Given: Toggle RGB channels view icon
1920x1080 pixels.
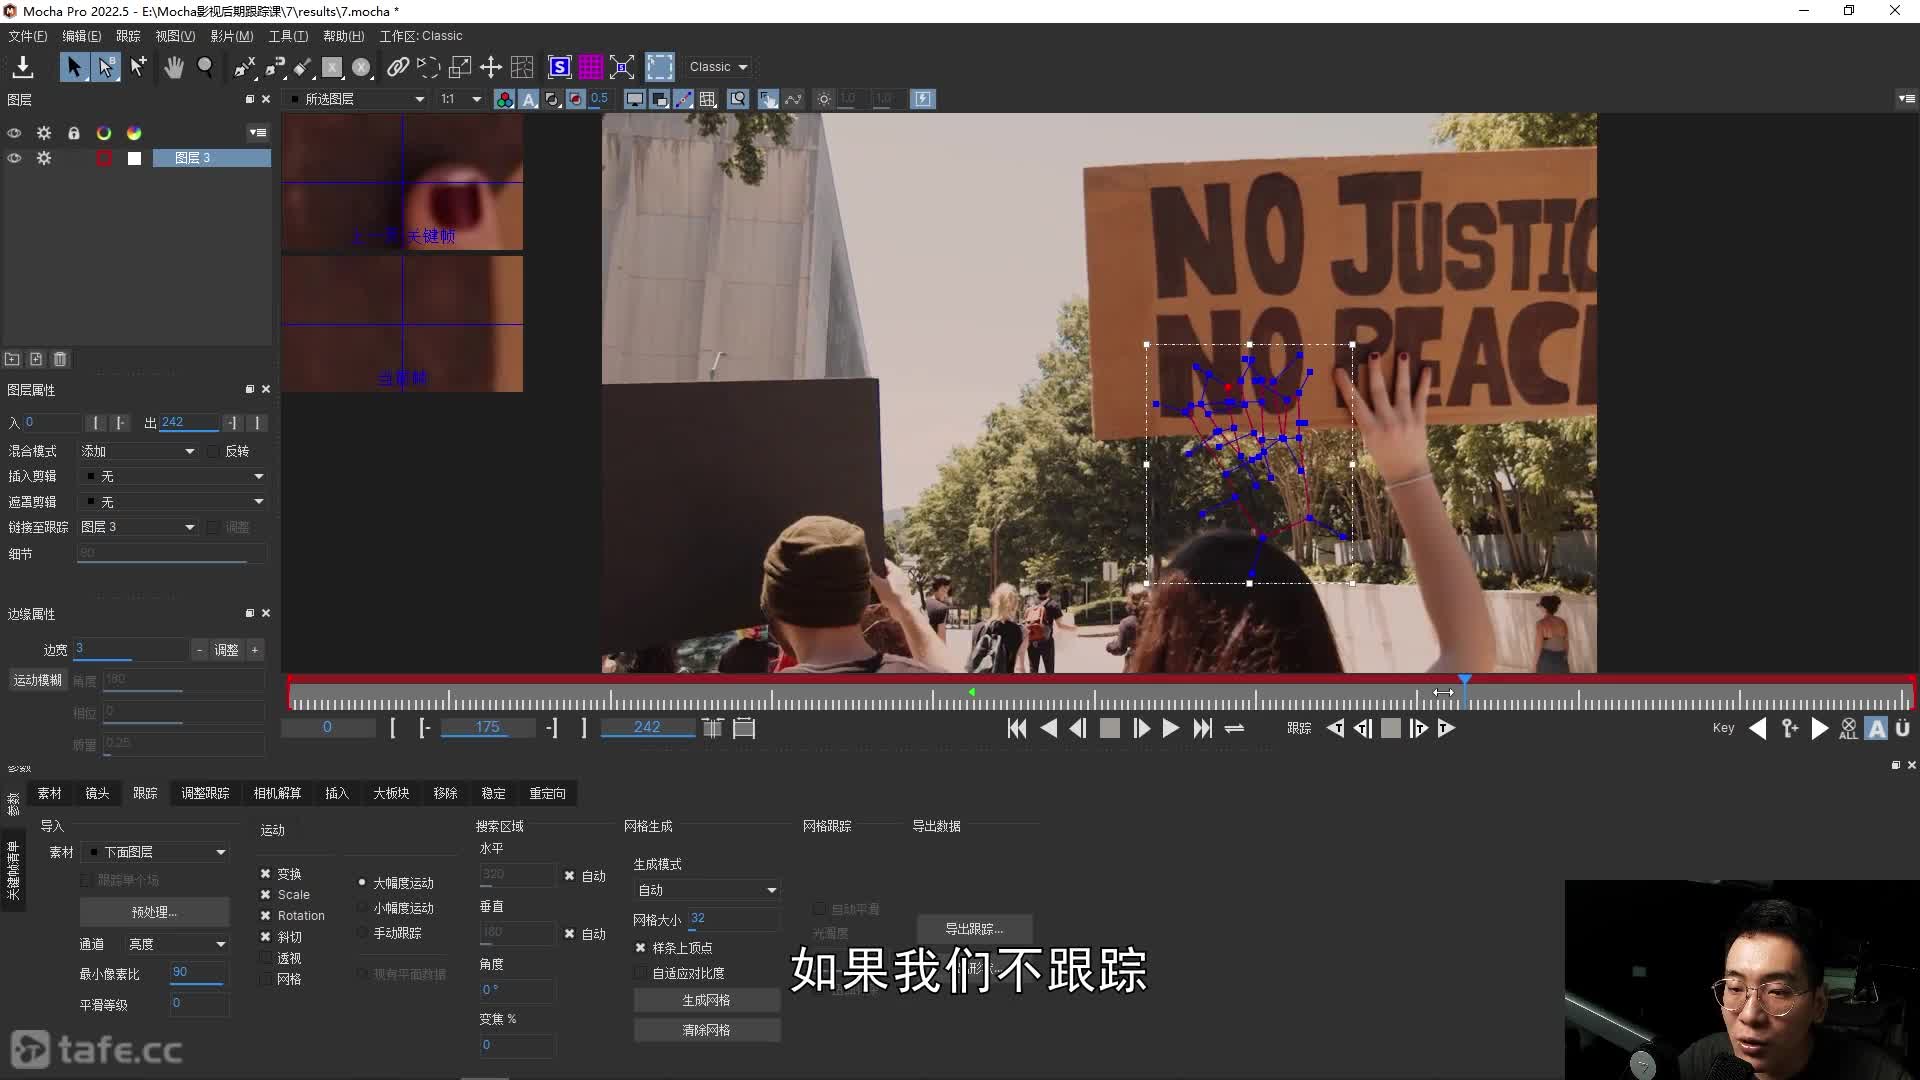Looking at the screenshot, I should click(x=505, y=99).
